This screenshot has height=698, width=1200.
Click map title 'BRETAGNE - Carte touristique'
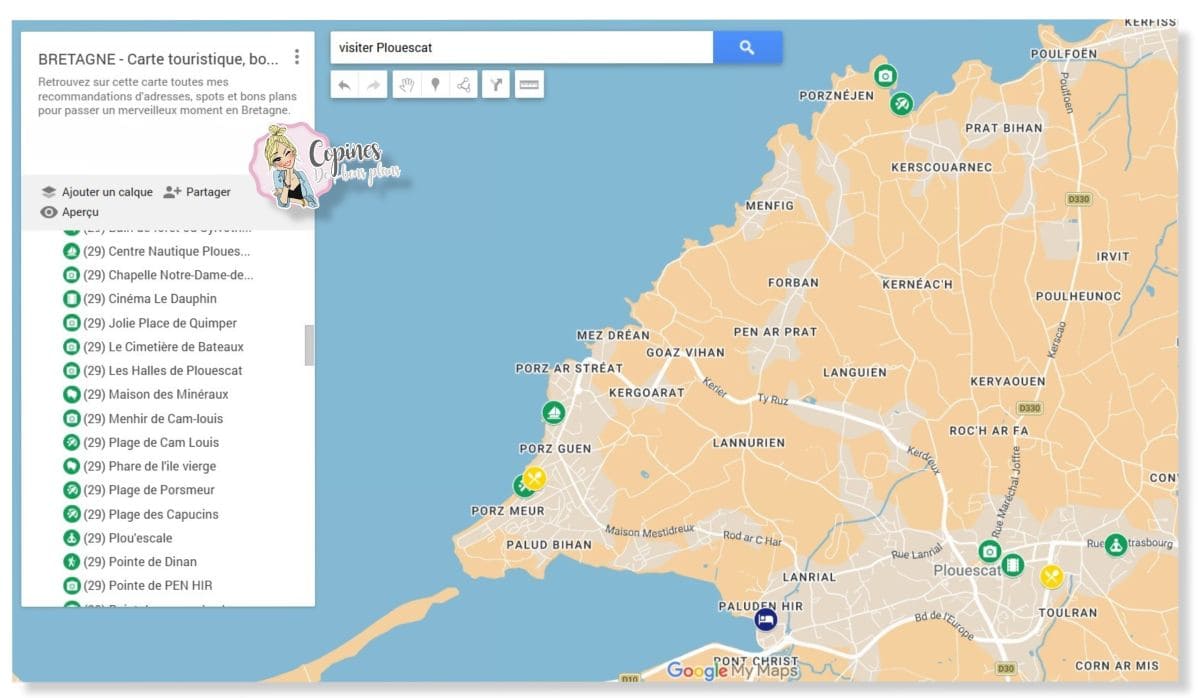click(158, 59)
